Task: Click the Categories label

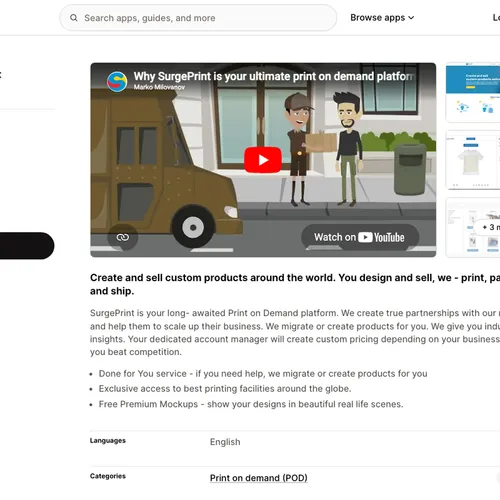Action: (x=108, y=476)
